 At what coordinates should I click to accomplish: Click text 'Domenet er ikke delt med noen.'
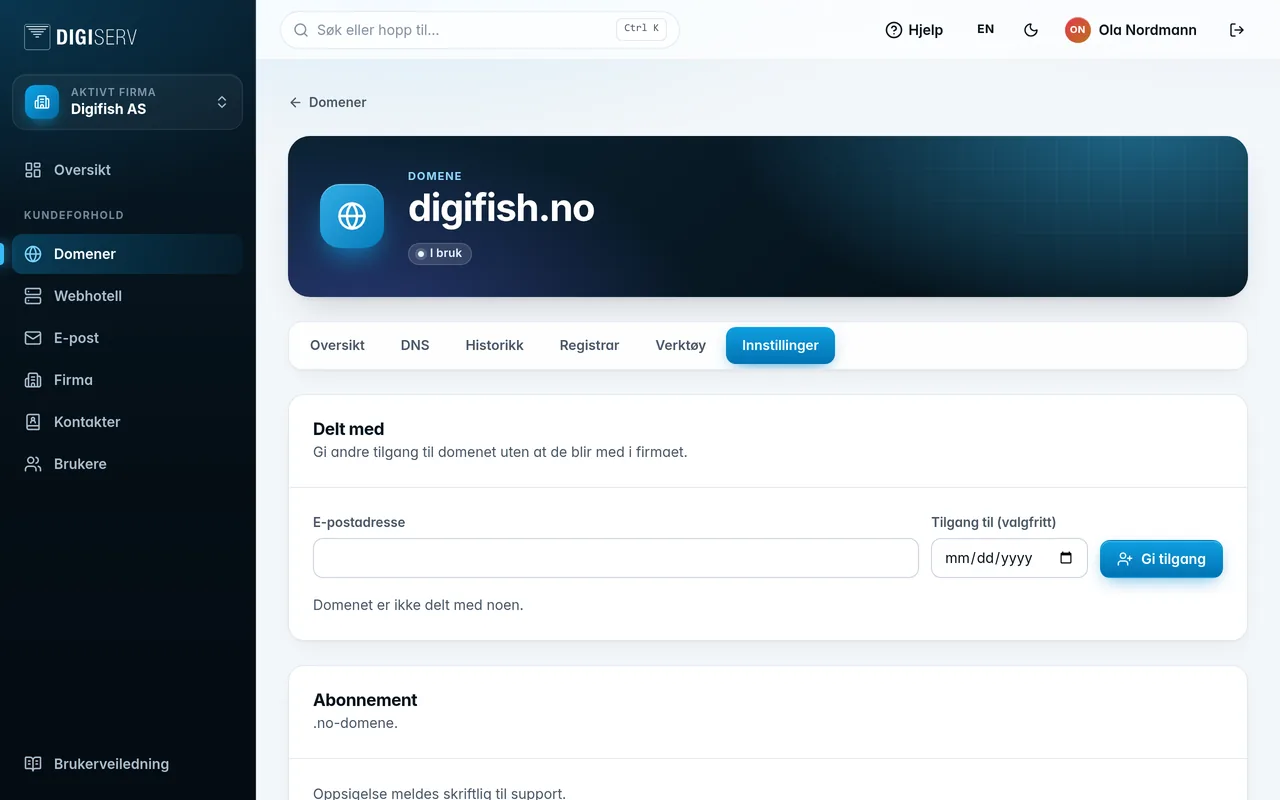418,605
